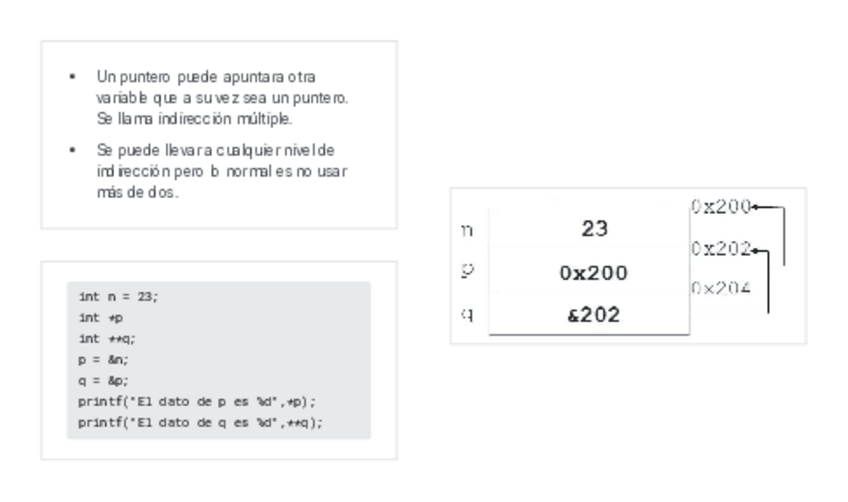This screenshot has height=502, width=848.
Task: Click the row label p beside the table
Action: click(x=467, y=271)
